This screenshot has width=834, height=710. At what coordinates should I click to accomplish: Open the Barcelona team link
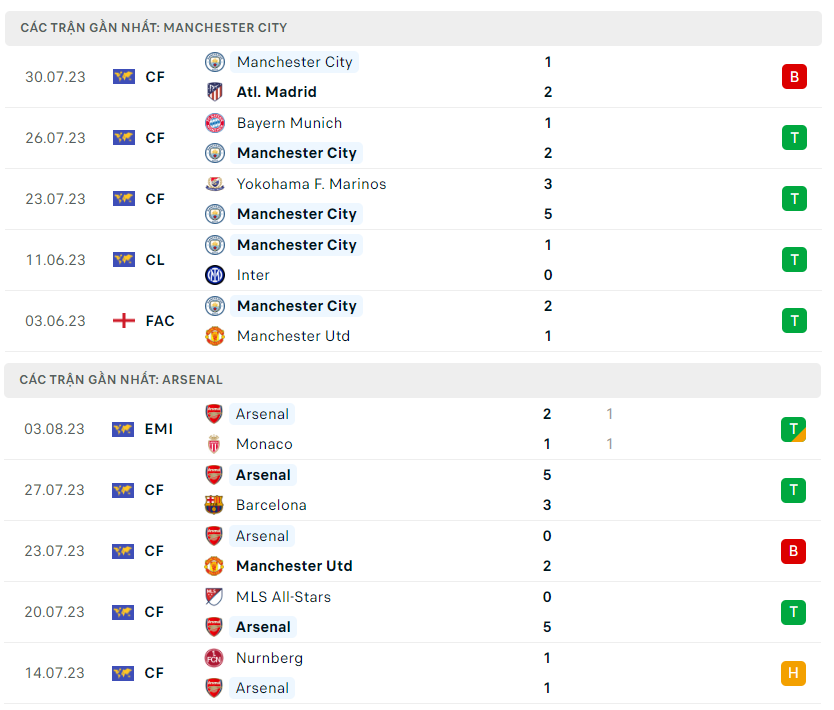pyautogui.click(x=271, y=505)
